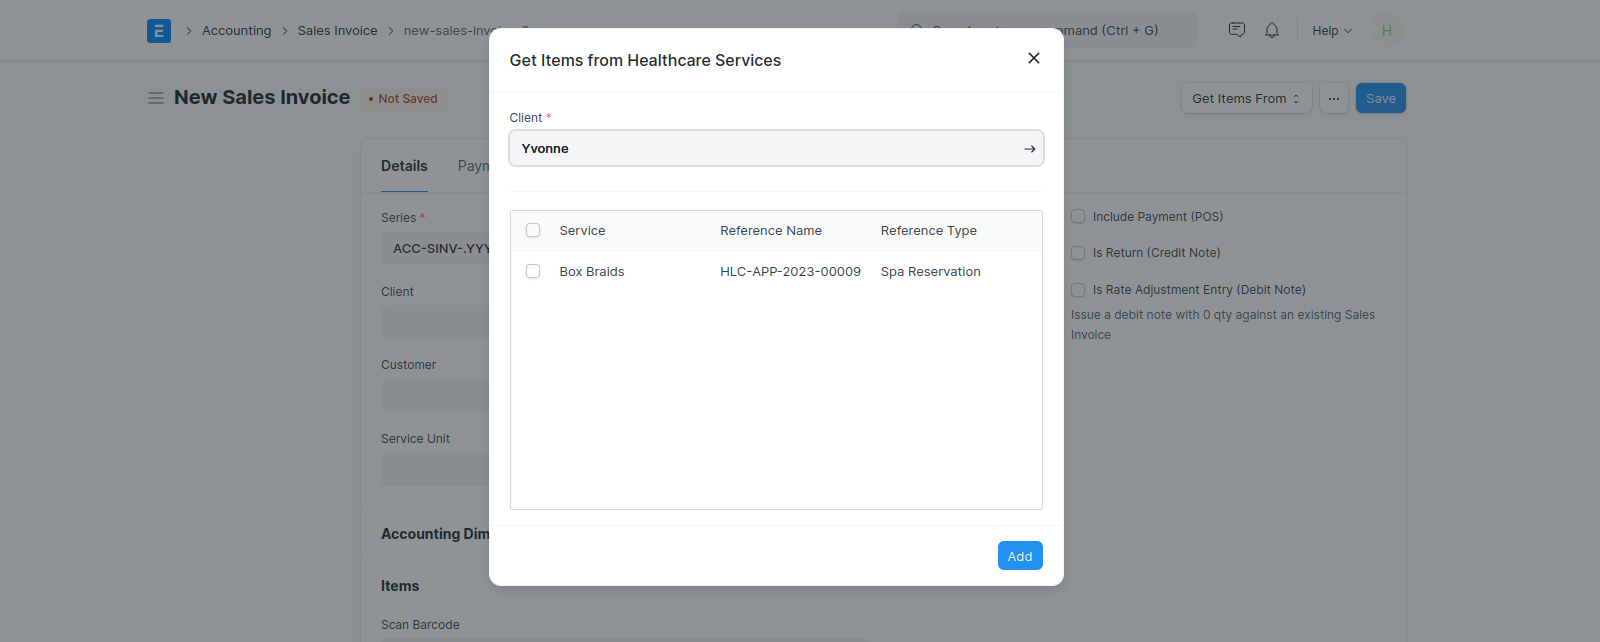The height and width of the screenshot is (642, 1600).
Task: Follow the arrow link in Client field
Action: point(1030,149)
